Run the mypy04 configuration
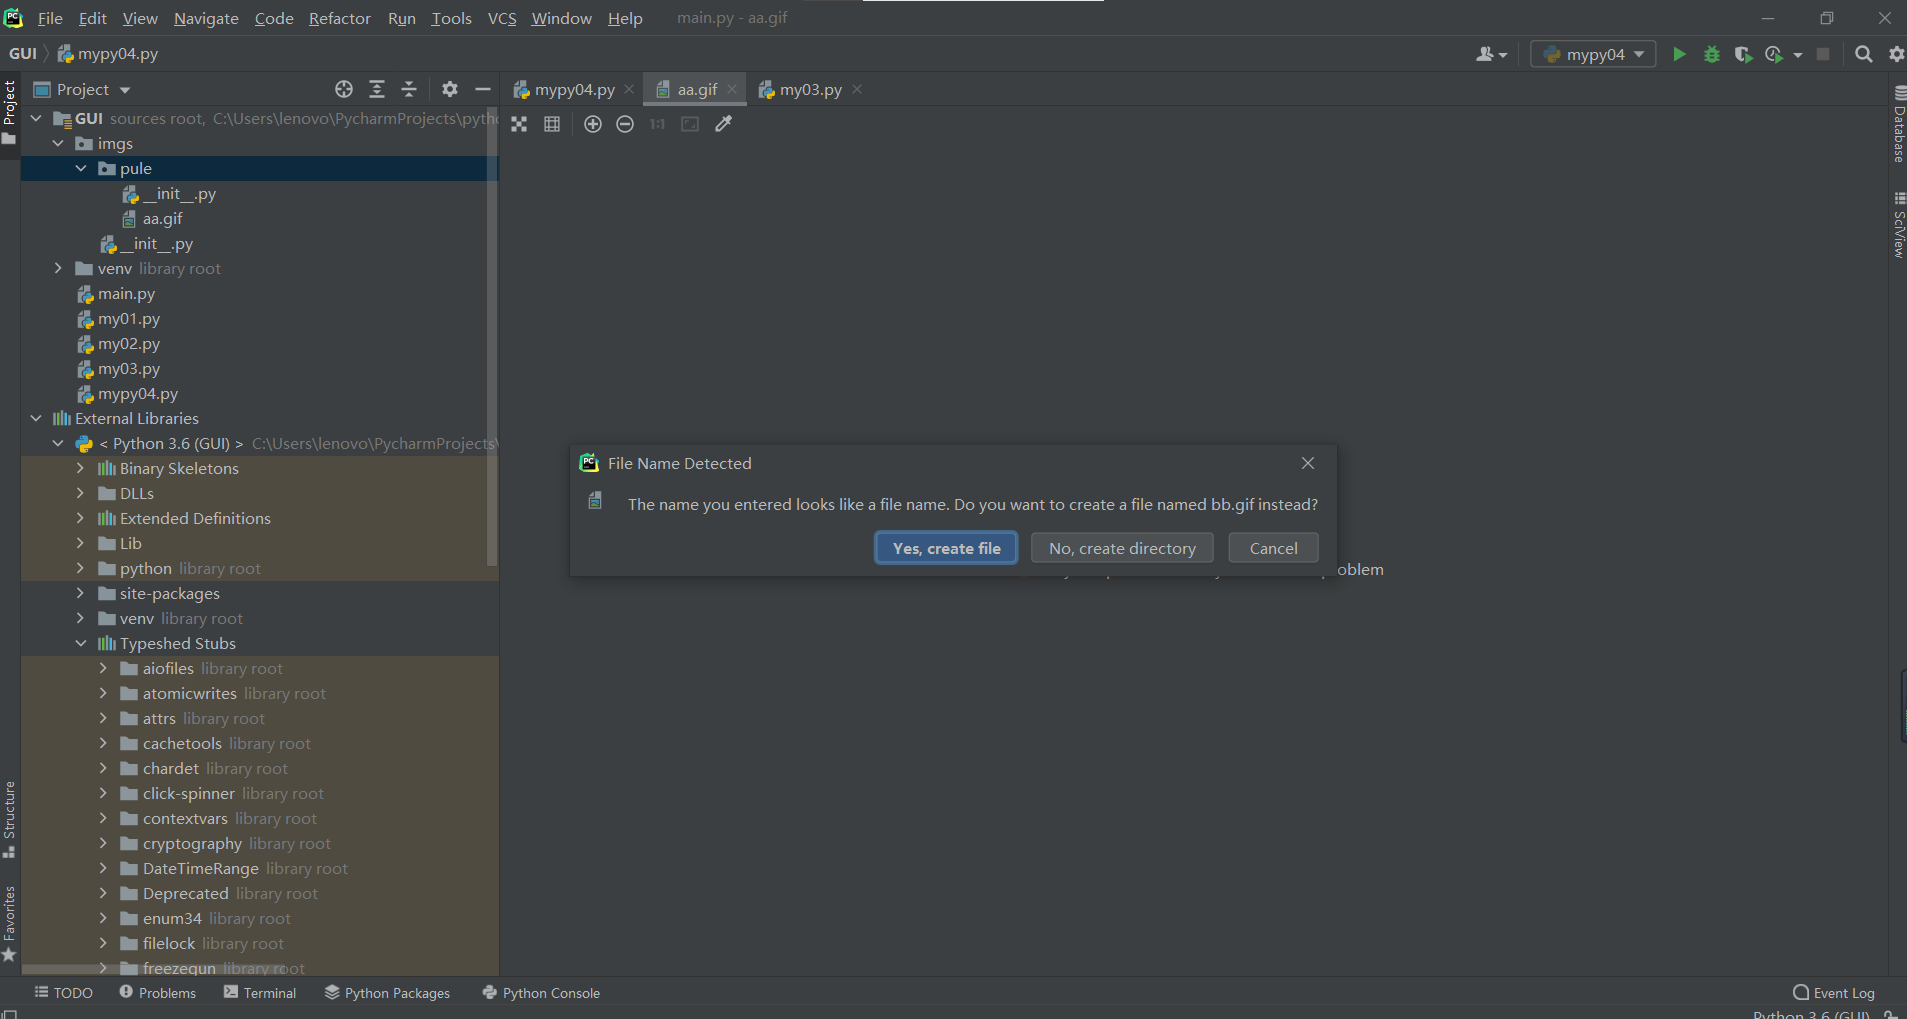Screen dimensions: 1907x1019 [x=1679, y=54]
